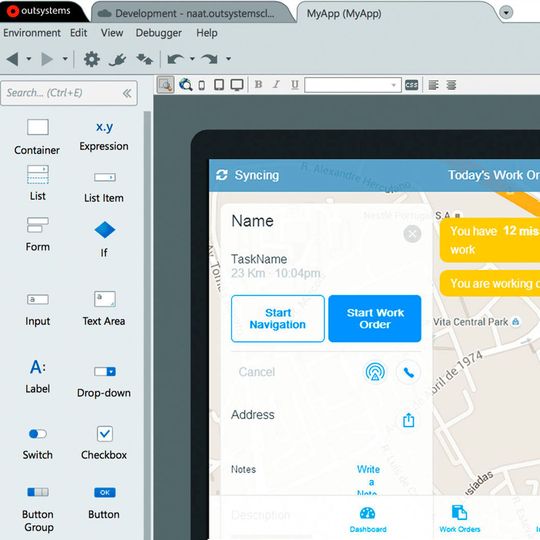
Task: Click the toolbox vertical scrollbar
Action: (x=147, y=325)
